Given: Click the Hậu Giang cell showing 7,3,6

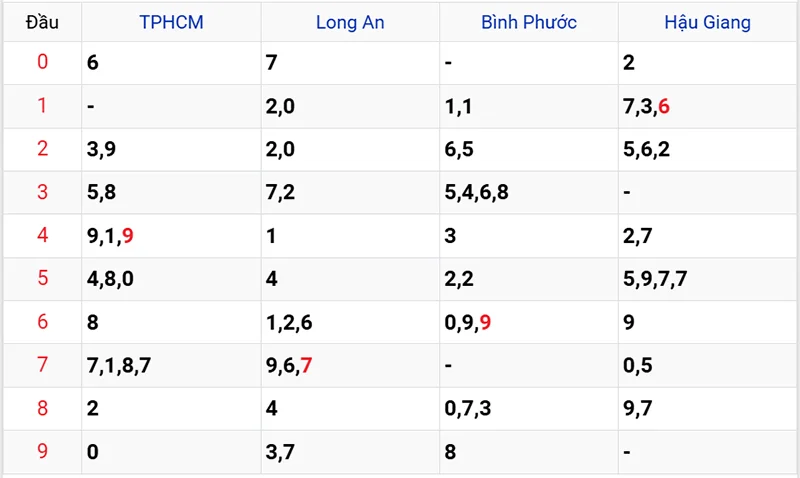Looking at the screenshot, I should [x=646, y=106].
